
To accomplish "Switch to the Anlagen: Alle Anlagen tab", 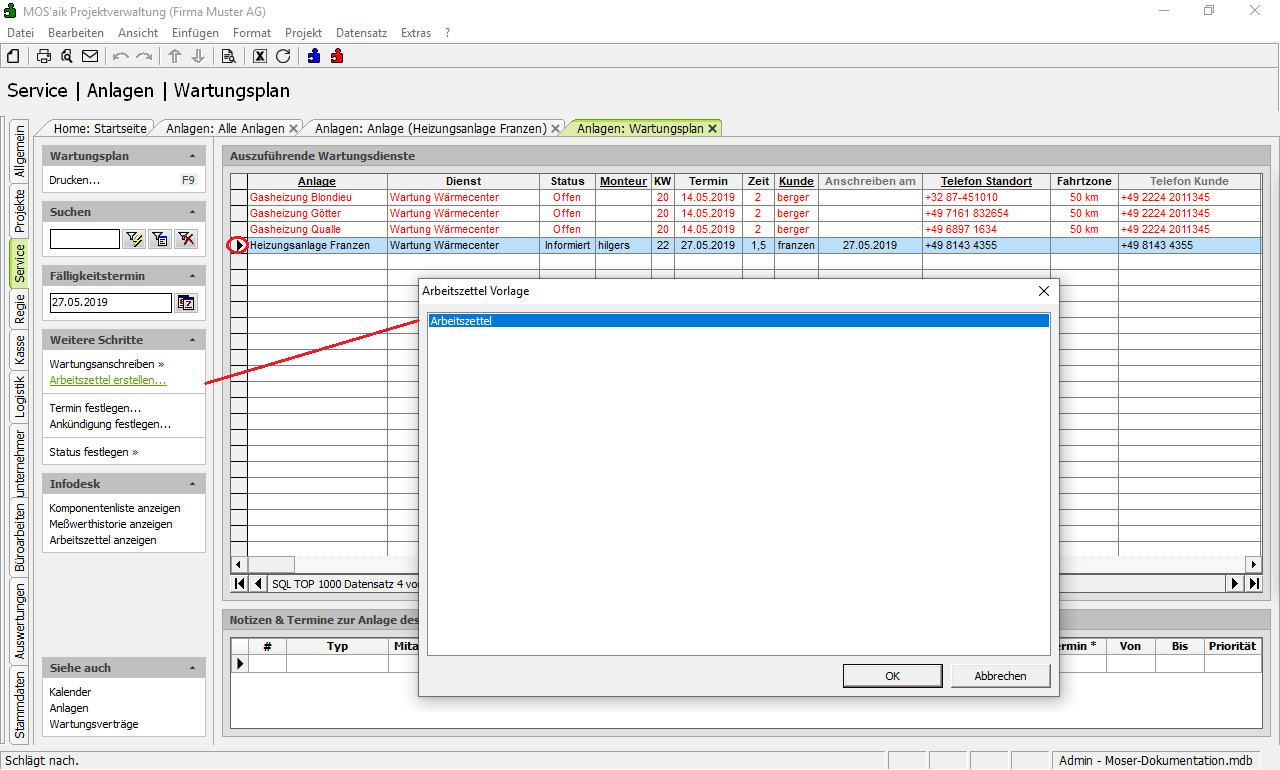I will pyautogui.click(x=225, y=128).
